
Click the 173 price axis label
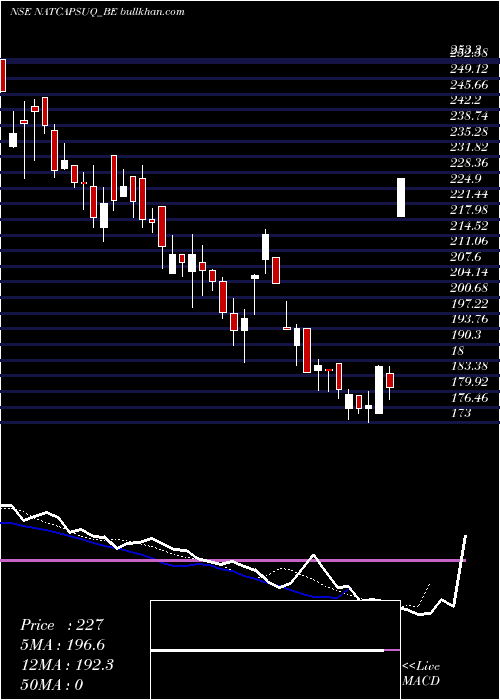461,413
